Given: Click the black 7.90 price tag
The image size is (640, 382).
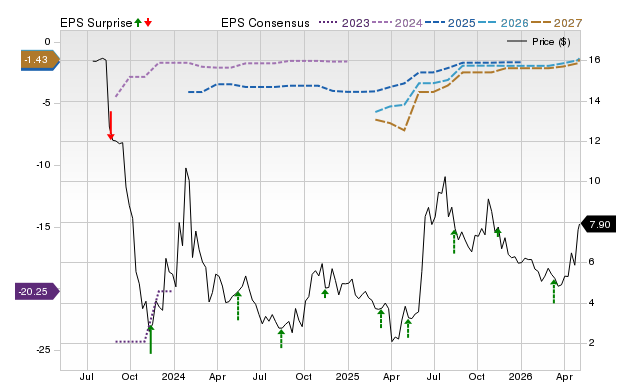Looking at the screenshot, I should (x=598, y=224).
